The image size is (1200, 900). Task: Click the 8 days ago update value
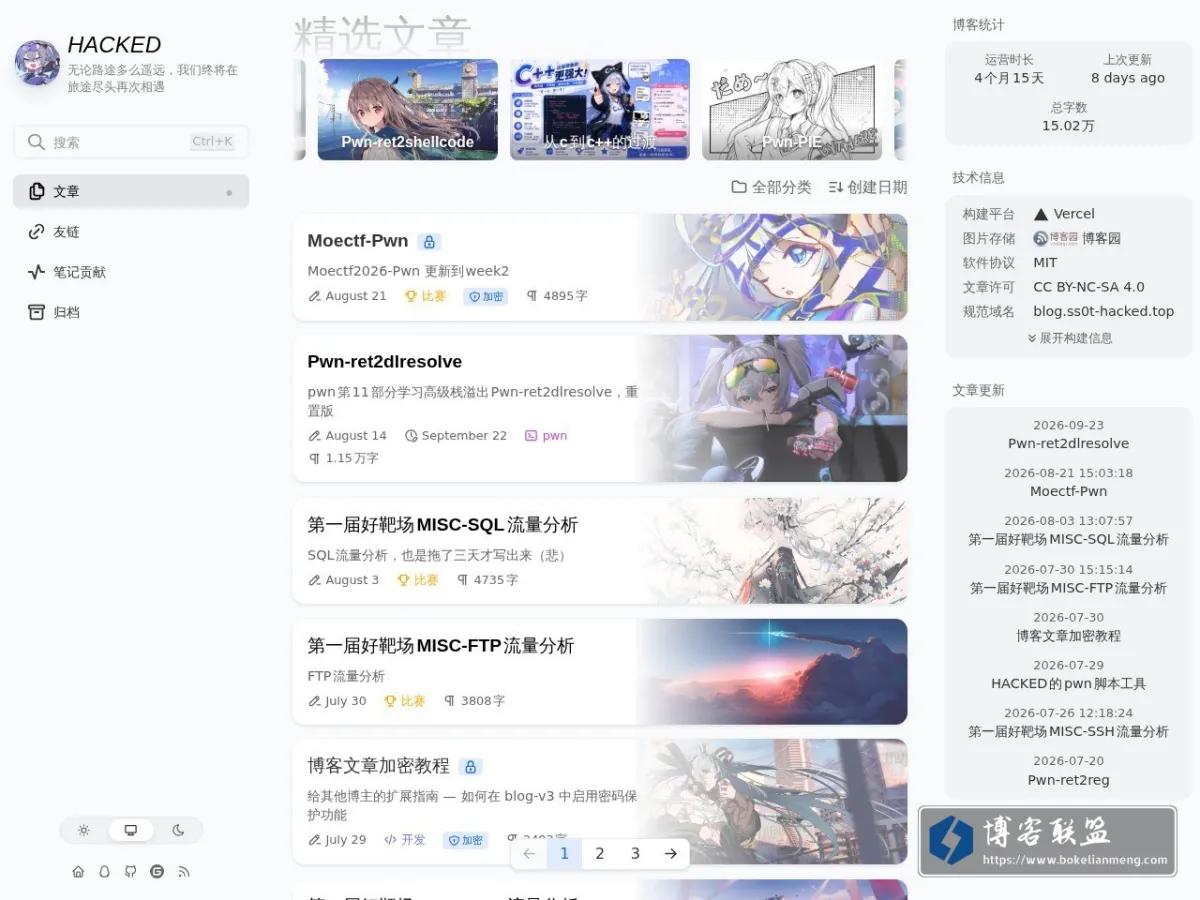[1128, 78]
